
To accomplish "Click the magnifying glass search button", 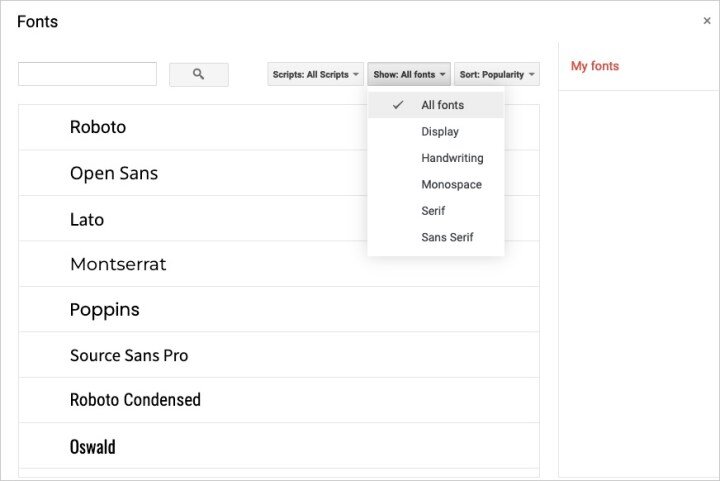I will (x=198, y=74).
